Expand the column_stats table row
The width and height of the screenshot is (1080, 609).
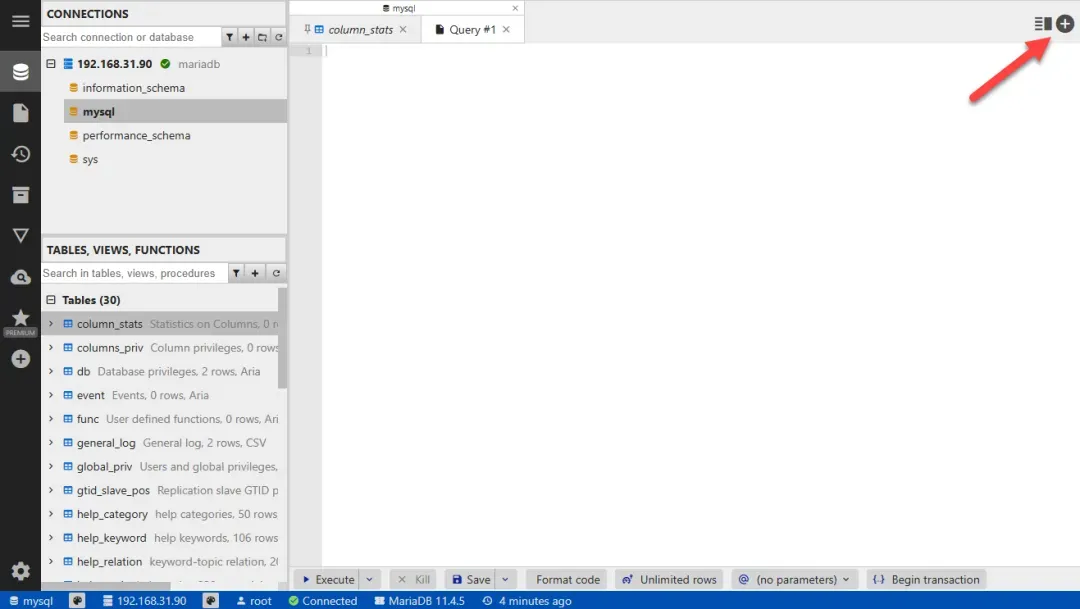point(51,324)
